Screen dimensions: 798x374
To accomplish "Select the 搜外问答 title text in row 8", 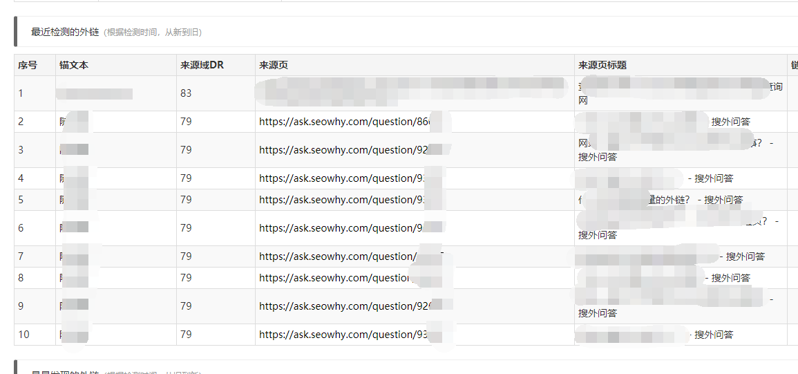I will pos(731,278).
